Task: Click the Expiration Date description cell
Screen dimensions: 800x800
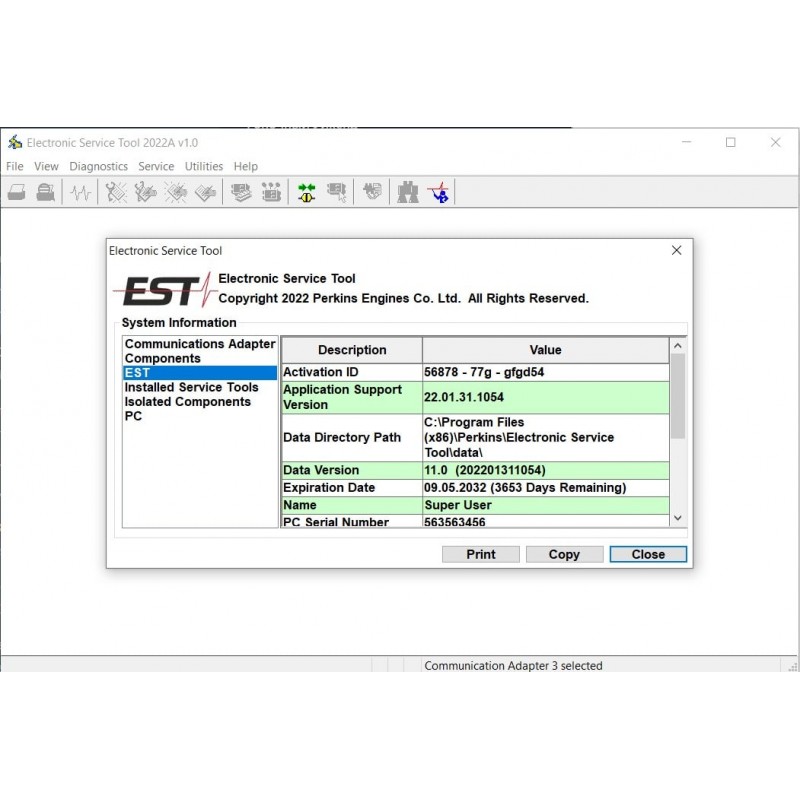Action: (352, 487)
